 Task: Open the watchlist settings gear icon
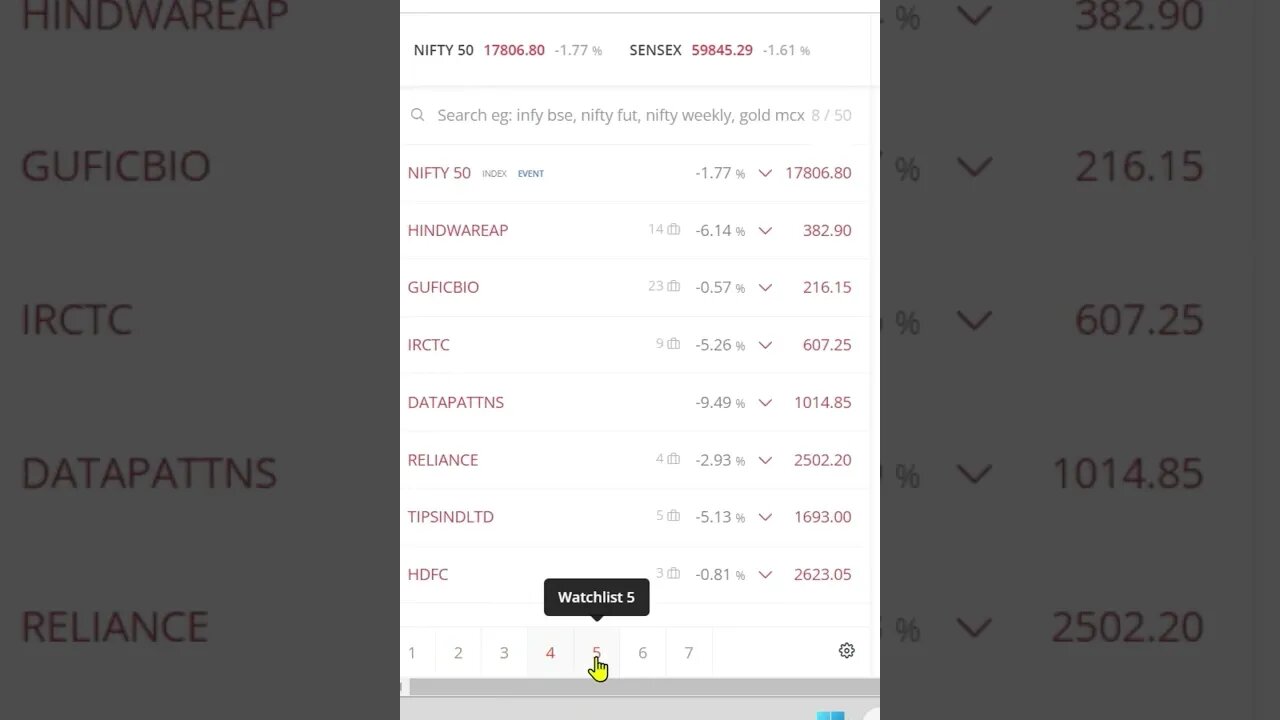846,651
